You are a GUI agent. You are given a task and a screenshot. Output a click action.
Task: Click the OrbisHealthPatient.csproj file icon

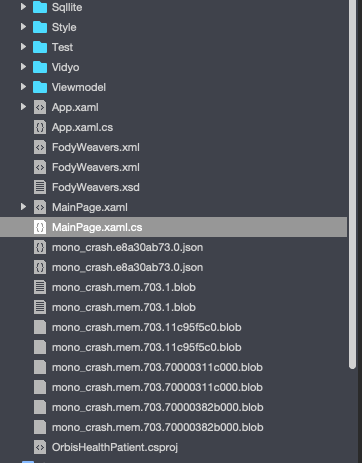pyautogui.click(x=40, y=447)
